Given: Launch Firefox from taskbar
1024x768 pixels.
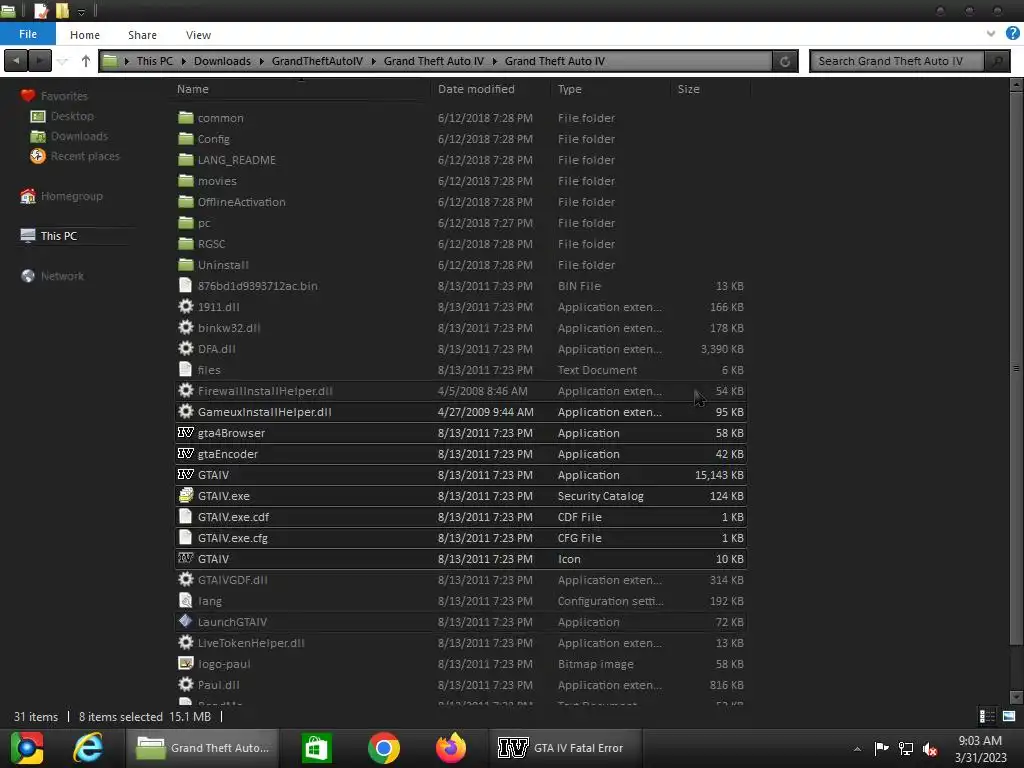Looking at the screenshot, I should 451,748.
